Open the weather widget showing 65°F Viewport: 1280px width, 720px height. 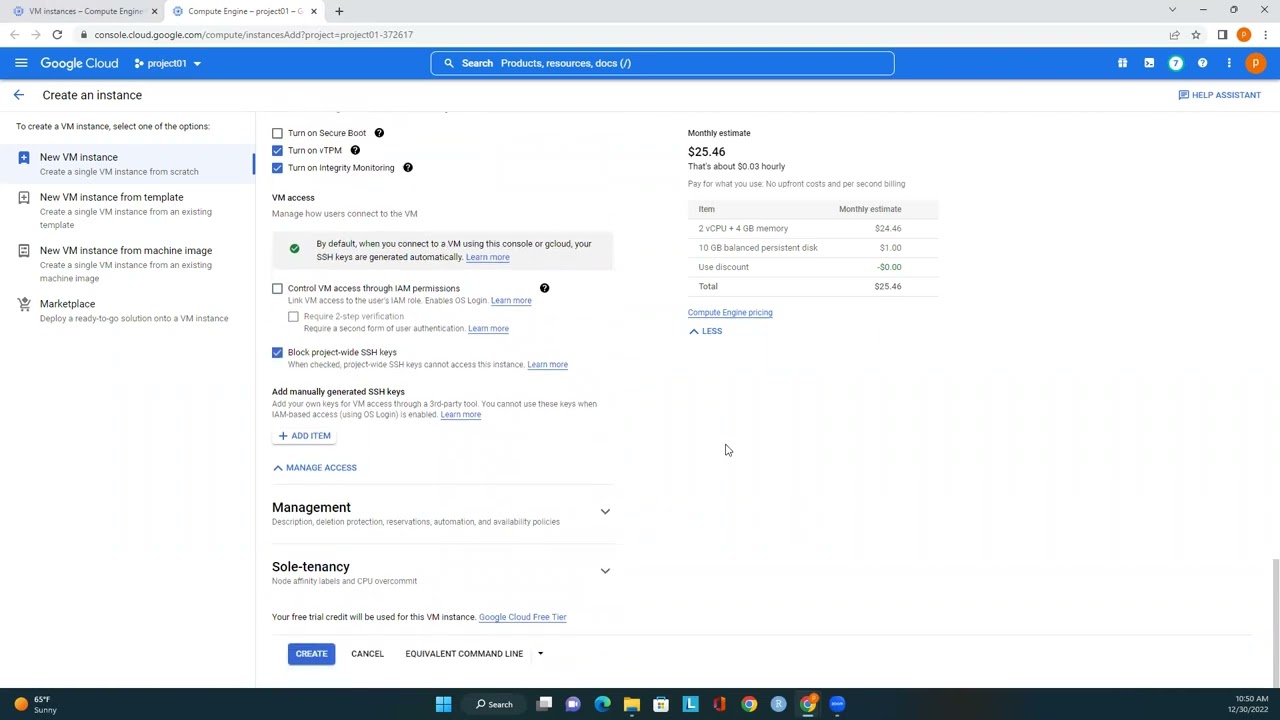(35, 704)
